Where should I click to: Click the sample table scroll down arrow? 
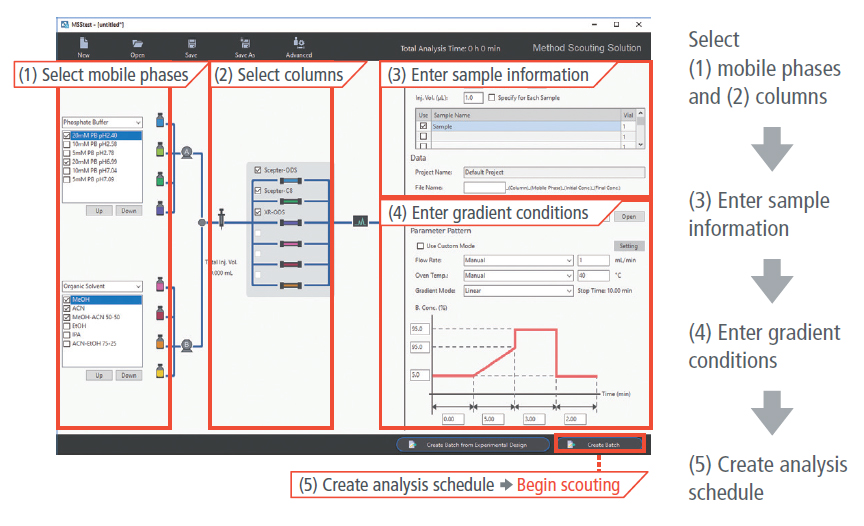click(640, 144)
